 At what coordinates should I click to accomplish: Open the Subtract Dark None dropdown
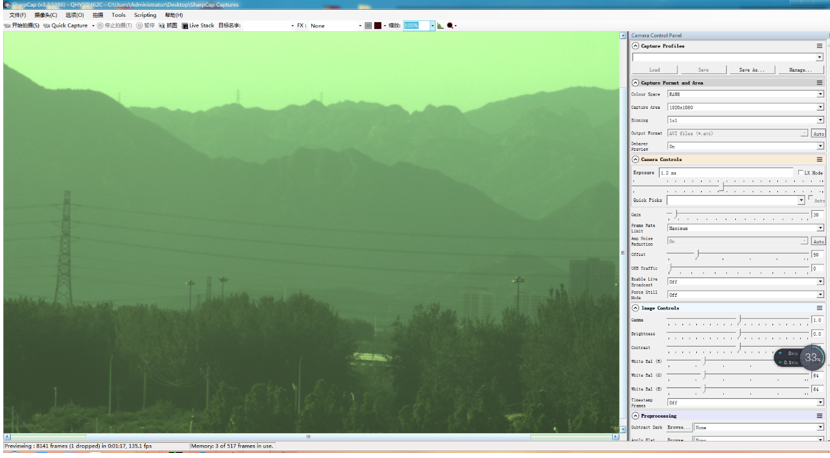pyautogui.click(x=759, y=427)
